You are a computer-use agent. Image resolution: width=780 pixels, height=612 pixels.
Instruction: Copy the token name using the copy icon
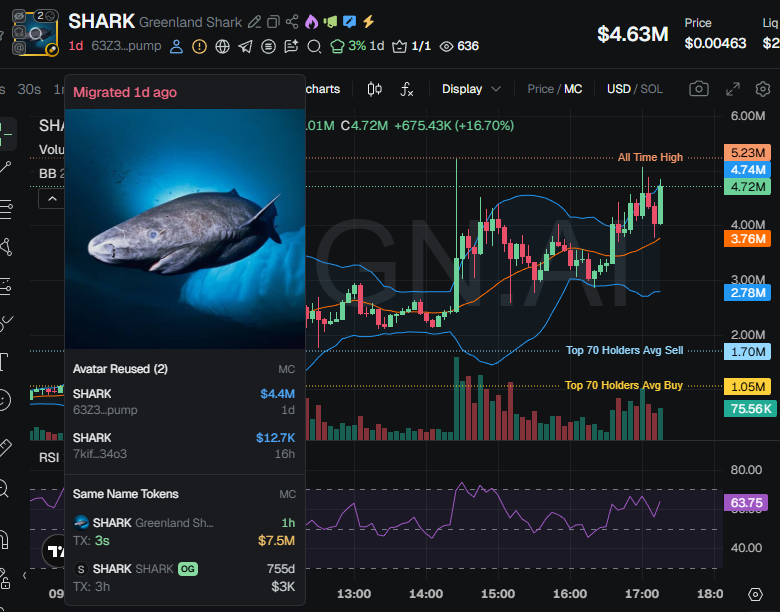click(x=273, y=22)
